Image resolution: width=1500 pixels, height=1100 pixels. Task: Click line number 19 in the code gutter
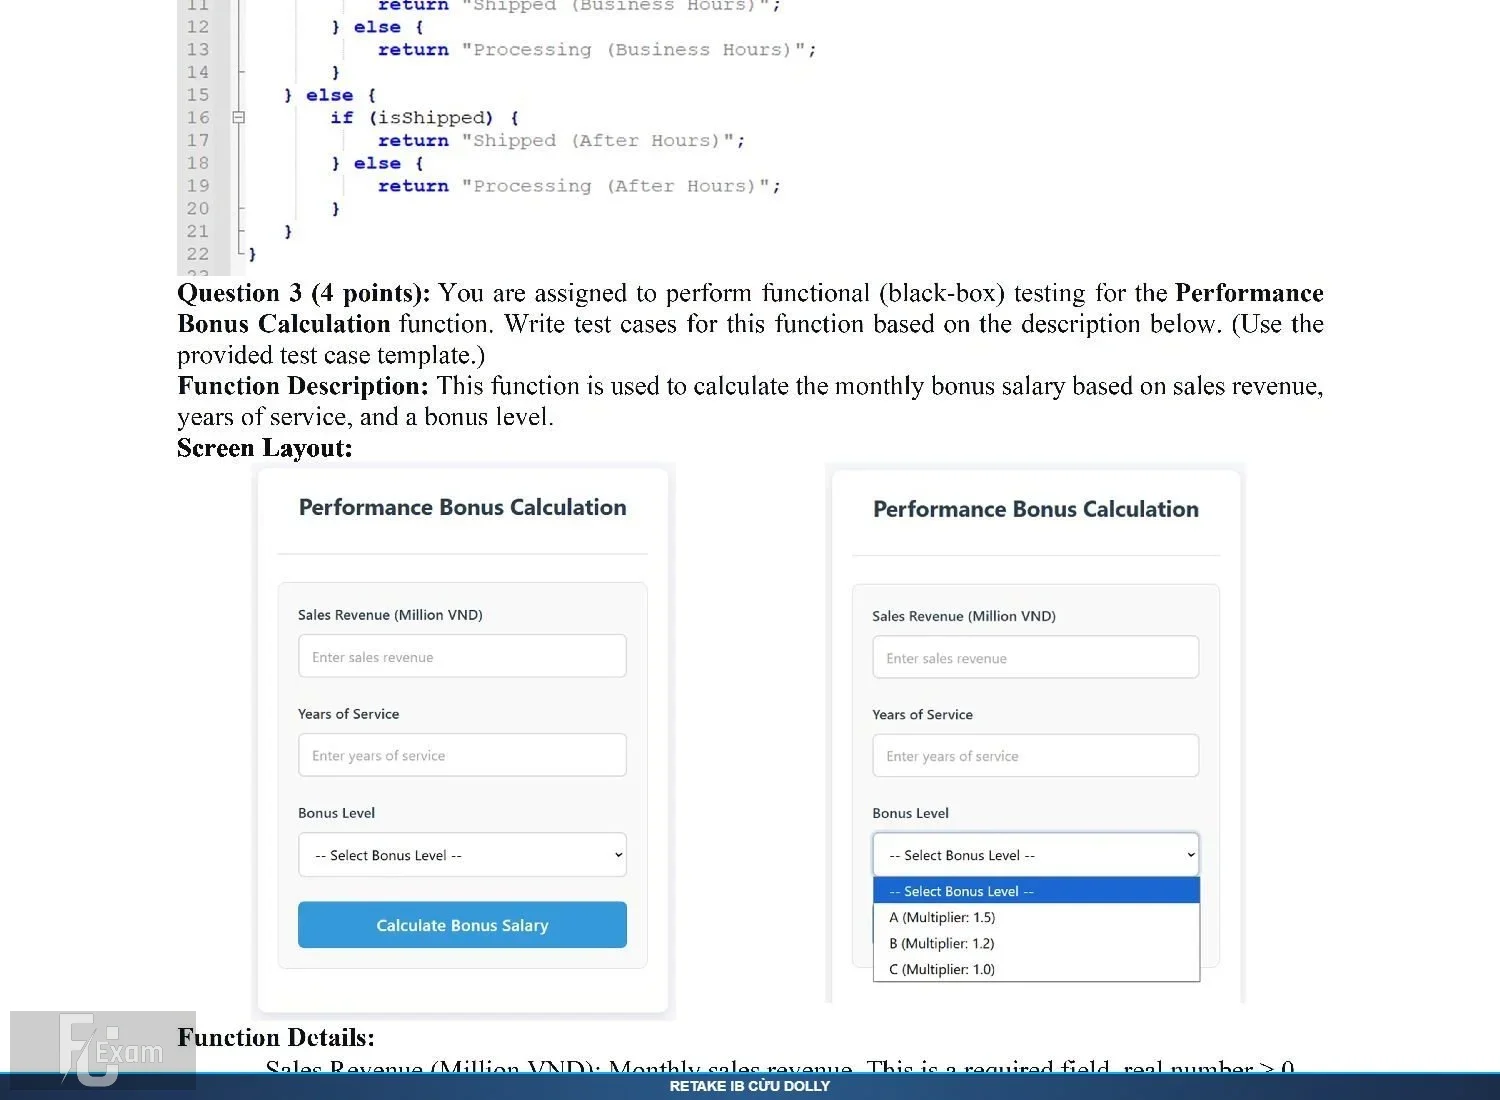(198, 186)
